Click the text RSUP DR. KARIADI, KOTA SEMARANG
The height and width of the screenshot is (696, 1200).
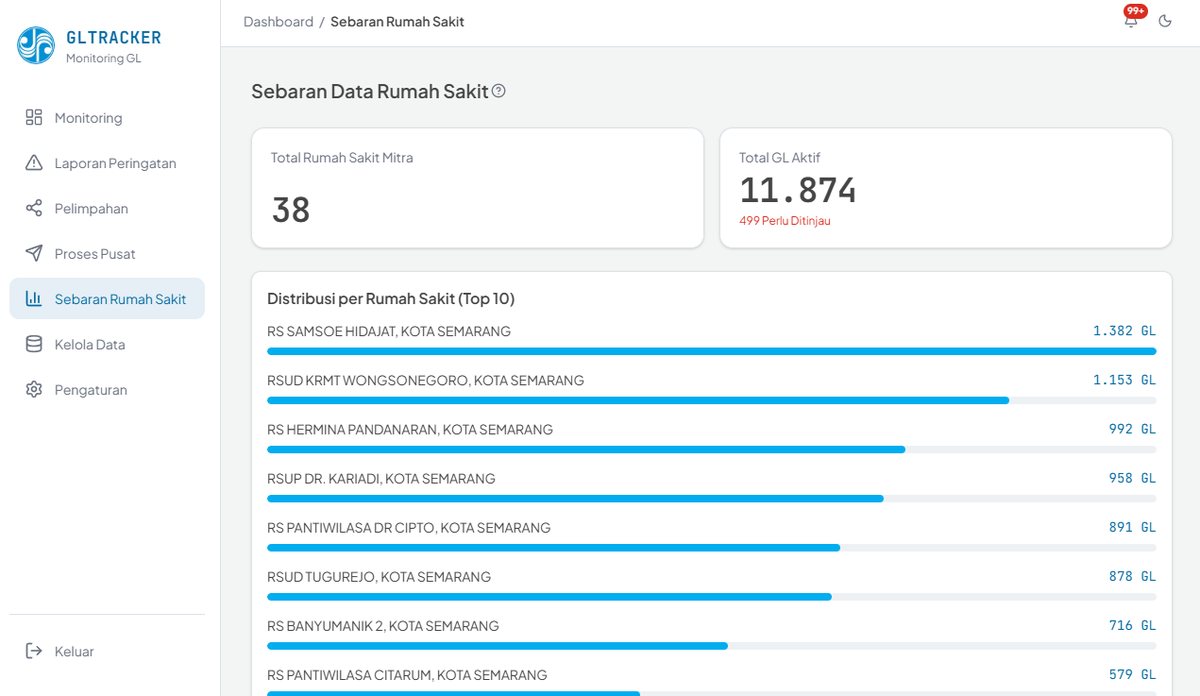coord(381,478)
